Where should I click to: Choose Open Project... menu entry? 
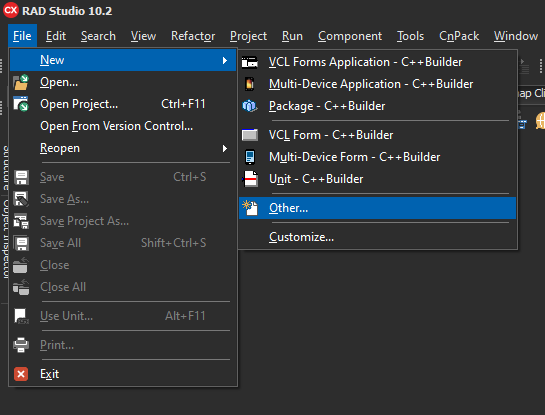click(x=123, y=104)
